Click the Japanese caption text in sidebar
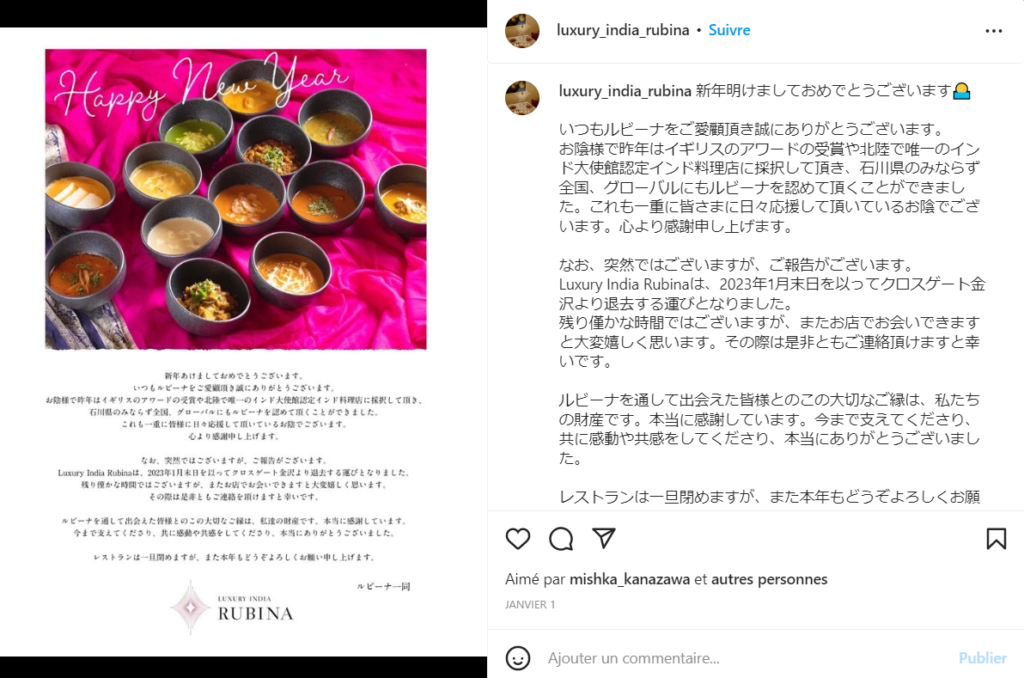Screen dimensions: 1024x678 click(771, 294)
